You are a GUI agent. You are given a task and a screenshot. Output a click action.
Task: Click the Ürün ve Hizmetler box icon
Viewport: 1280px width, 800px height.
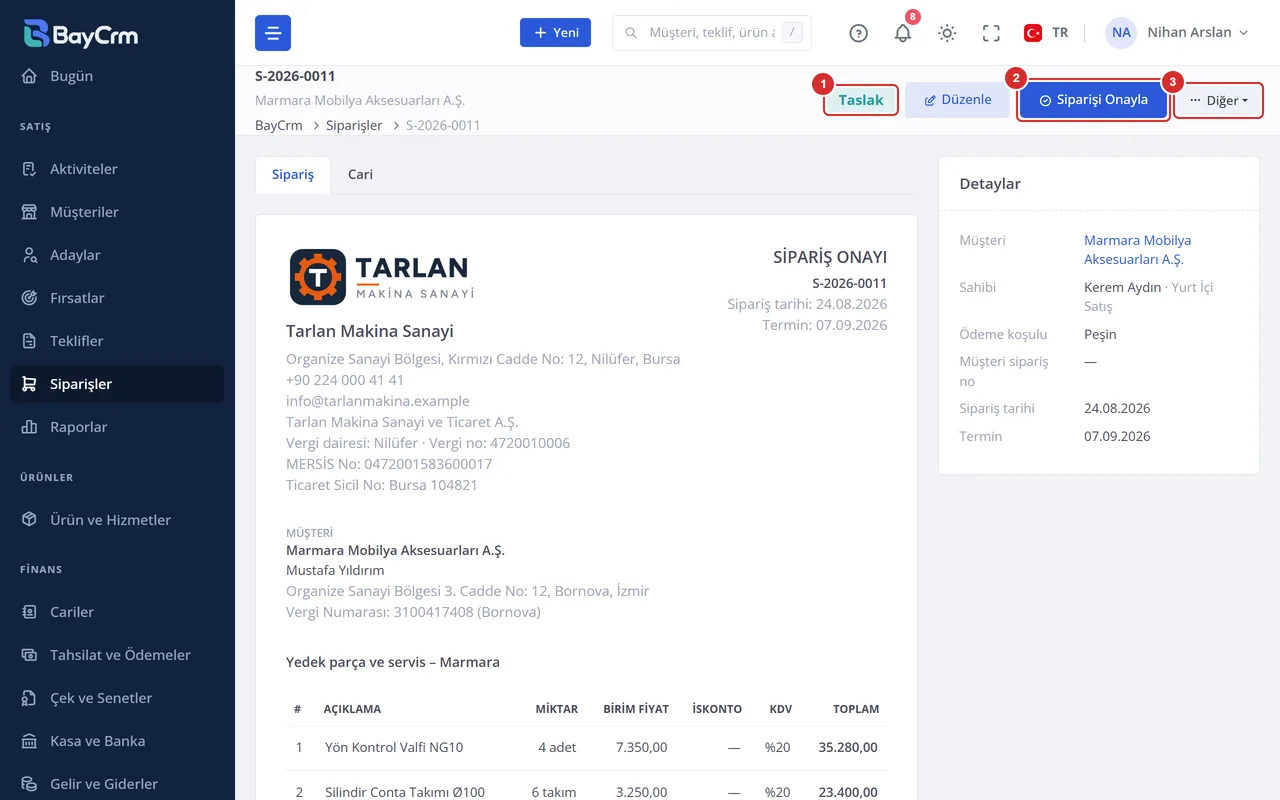[30, 520]
